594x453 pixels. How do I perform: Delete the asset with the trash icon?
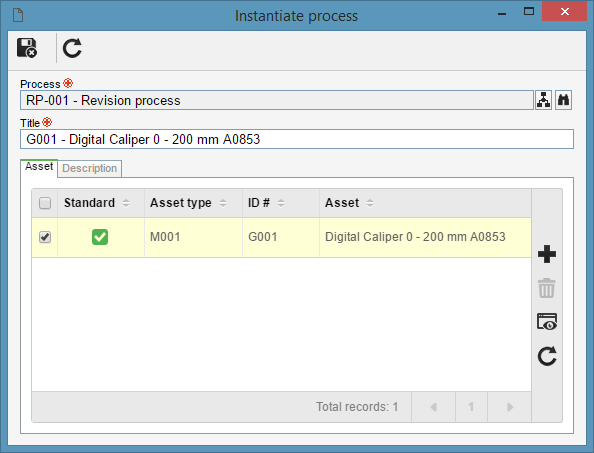pos(547,288)
